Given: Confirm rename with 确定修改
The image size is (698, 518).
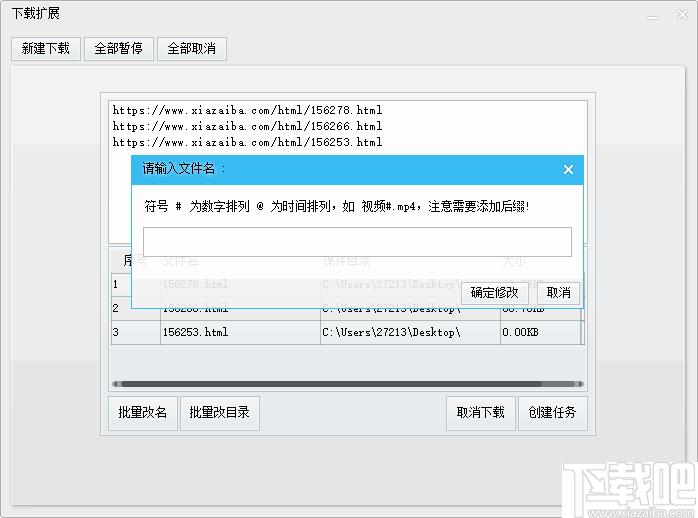Looking at the screenshot, I should click(494, 292).
